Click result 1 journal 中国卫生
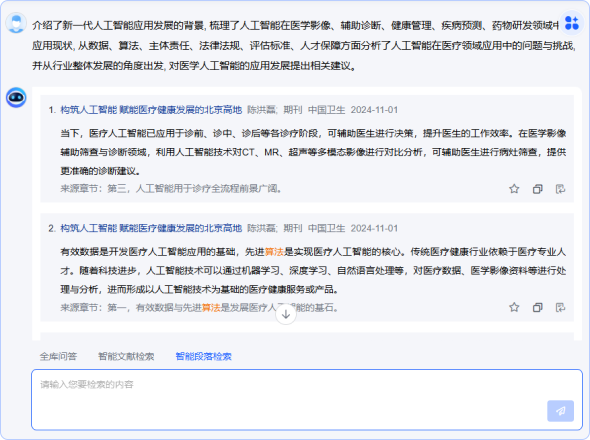 click(x=327, y=110)
